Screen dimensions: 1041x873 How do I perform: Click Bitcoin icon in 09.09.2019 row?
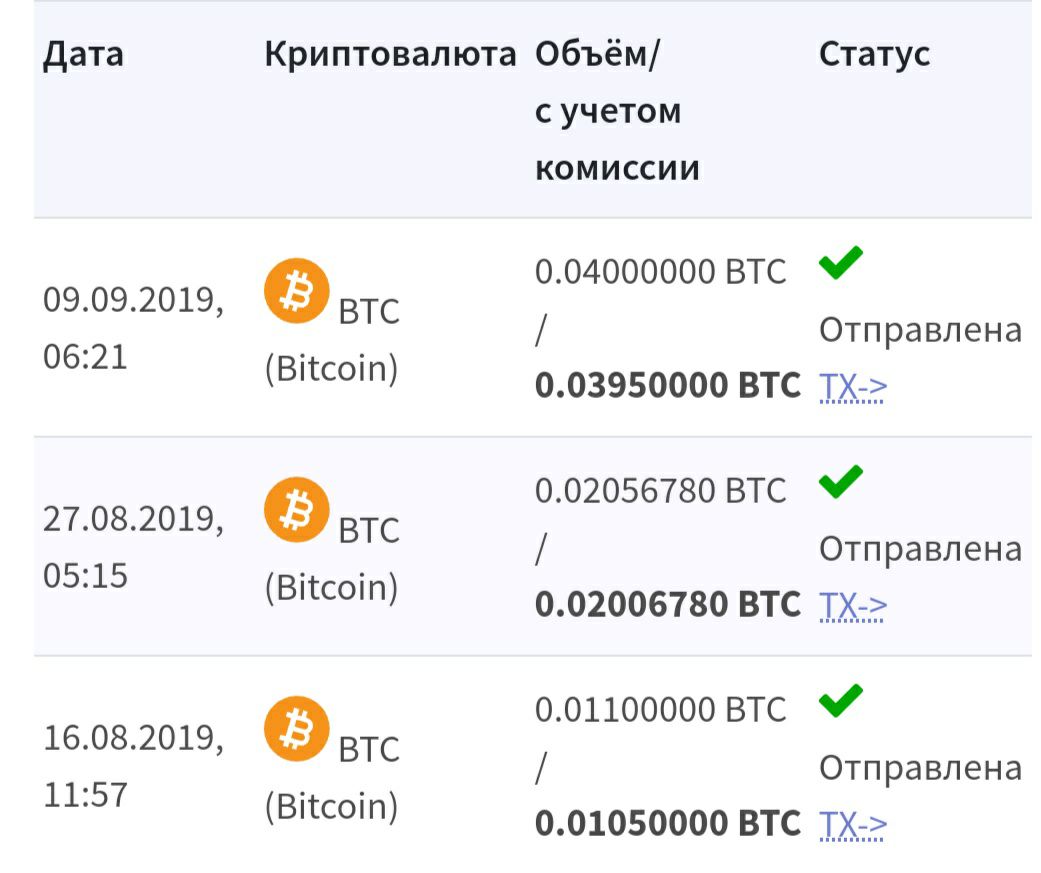296,291
